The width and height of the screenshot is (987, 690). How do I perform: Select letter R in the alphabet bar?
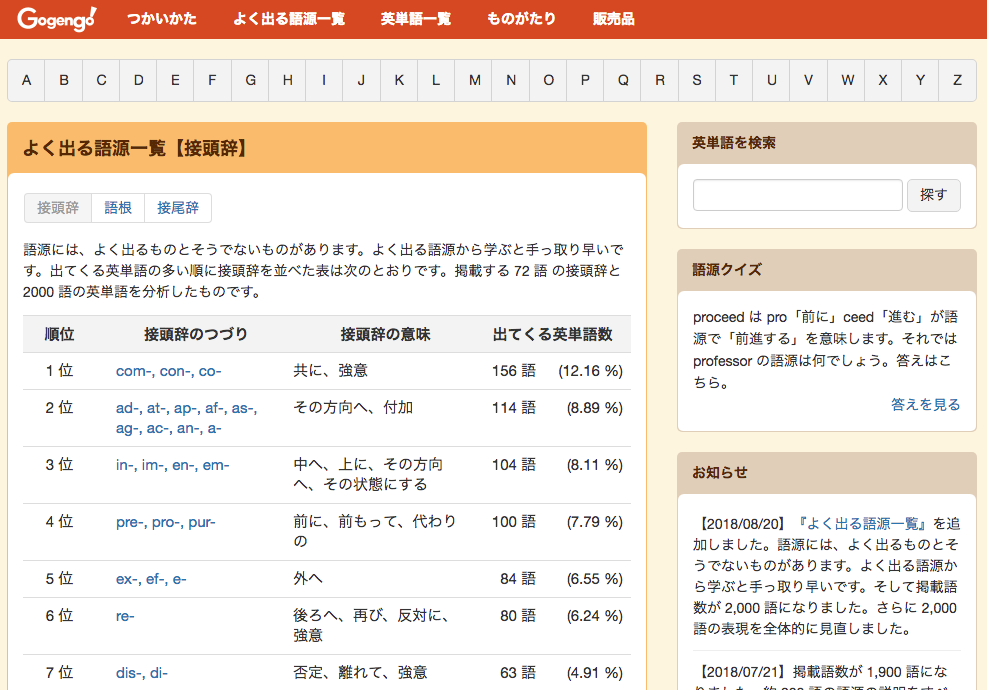point(660,81)
